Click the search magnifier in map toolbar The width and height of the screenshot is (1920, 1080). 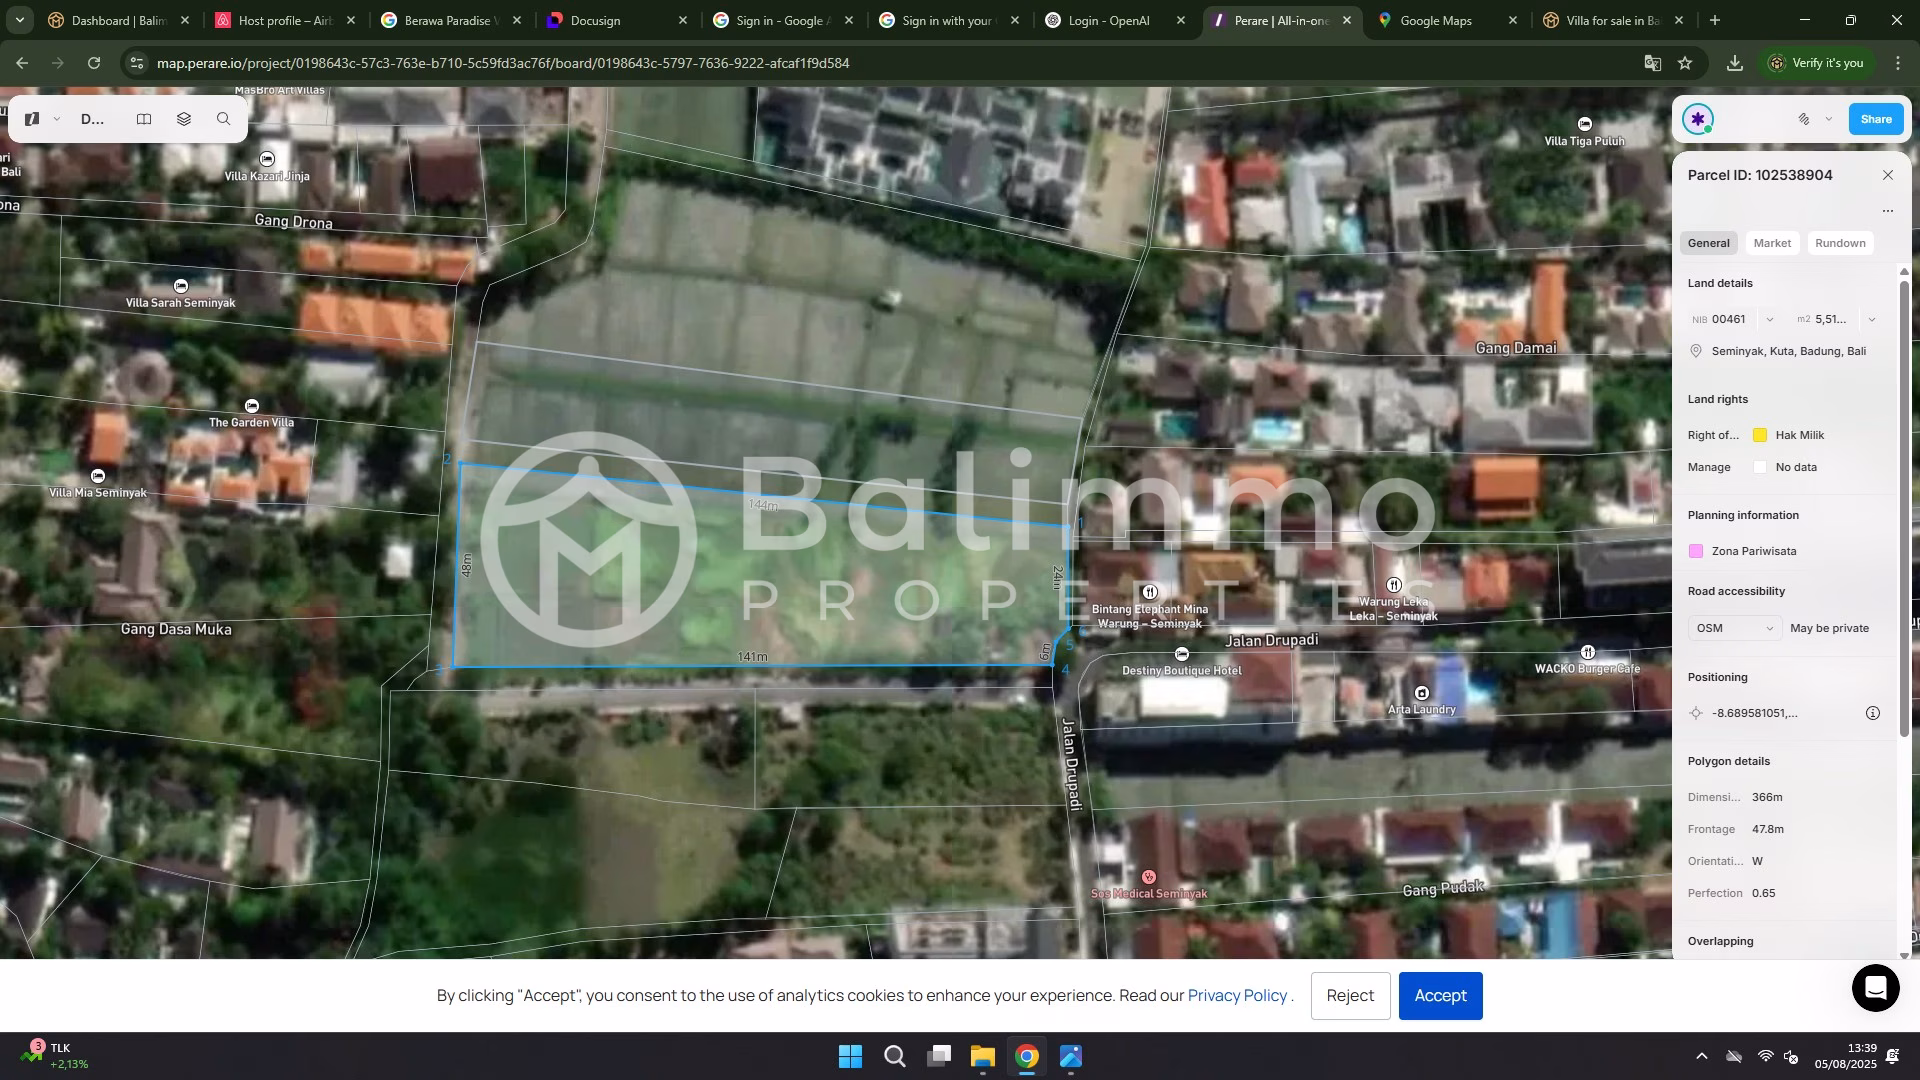pyautogui.click(x=223, y=119)
